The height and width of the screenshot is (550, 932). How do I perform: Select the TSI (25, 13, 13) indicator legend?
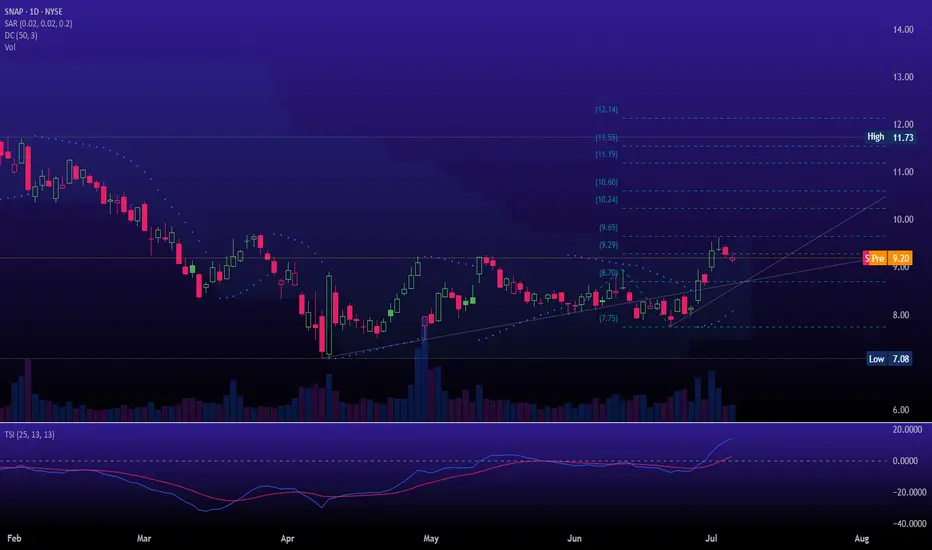pyautogui.click(x=29, y=435)
